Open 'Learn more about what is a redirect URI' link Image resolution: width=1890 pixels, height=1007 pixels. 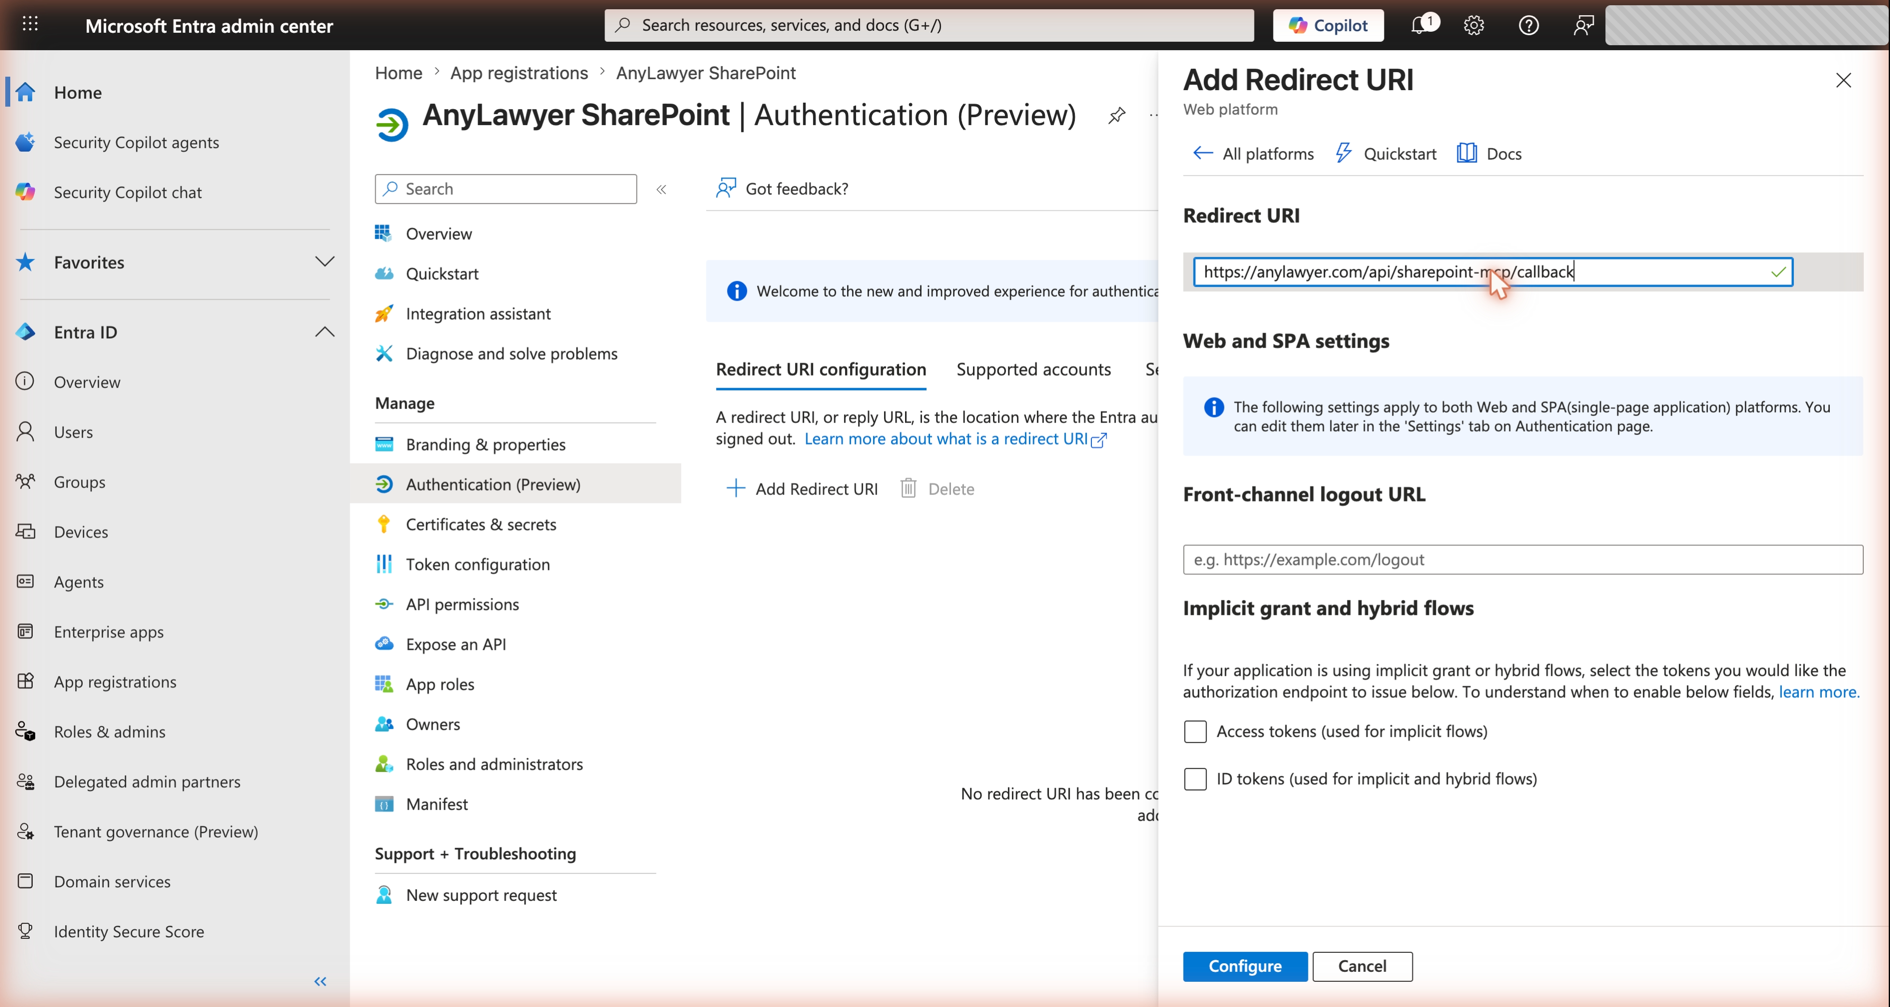tap(955, 439)
